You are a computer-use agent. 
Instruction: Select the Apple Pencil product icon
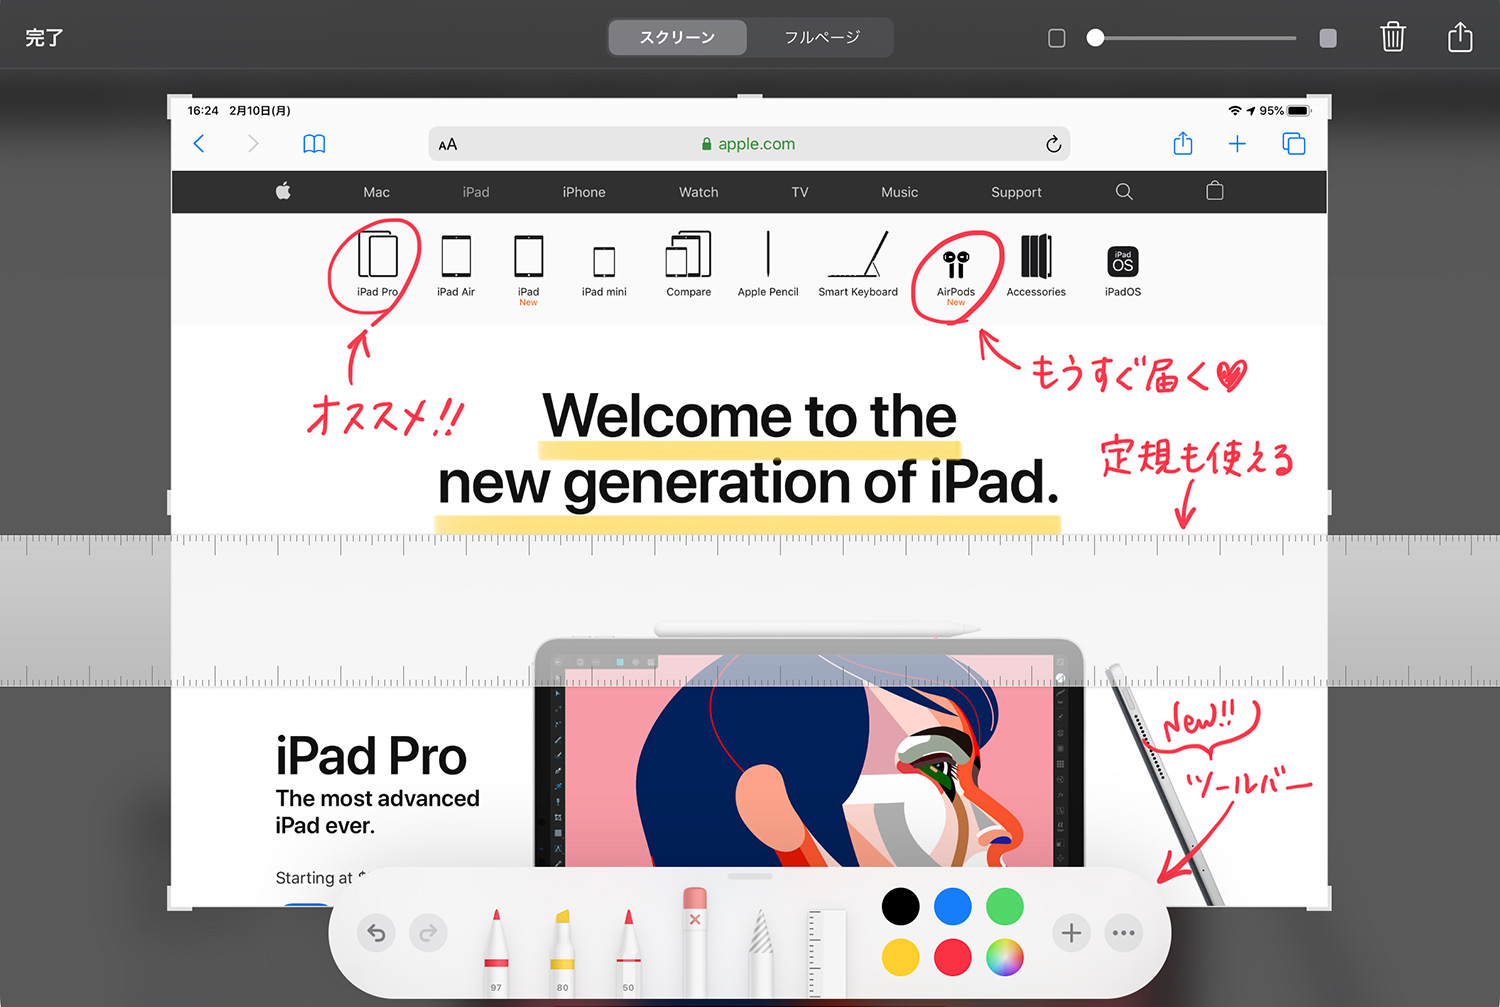pyautogui.click(x=768, y=264)
